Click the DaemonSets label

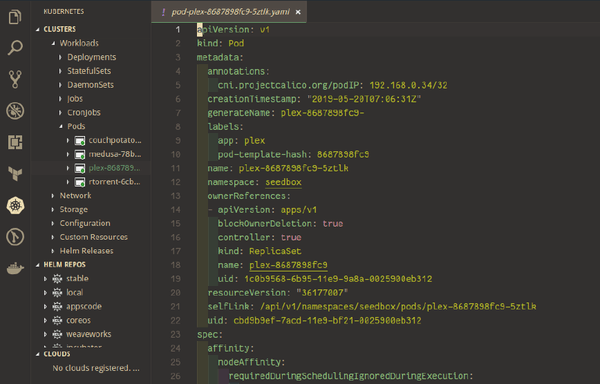click(x=91, y=85)
